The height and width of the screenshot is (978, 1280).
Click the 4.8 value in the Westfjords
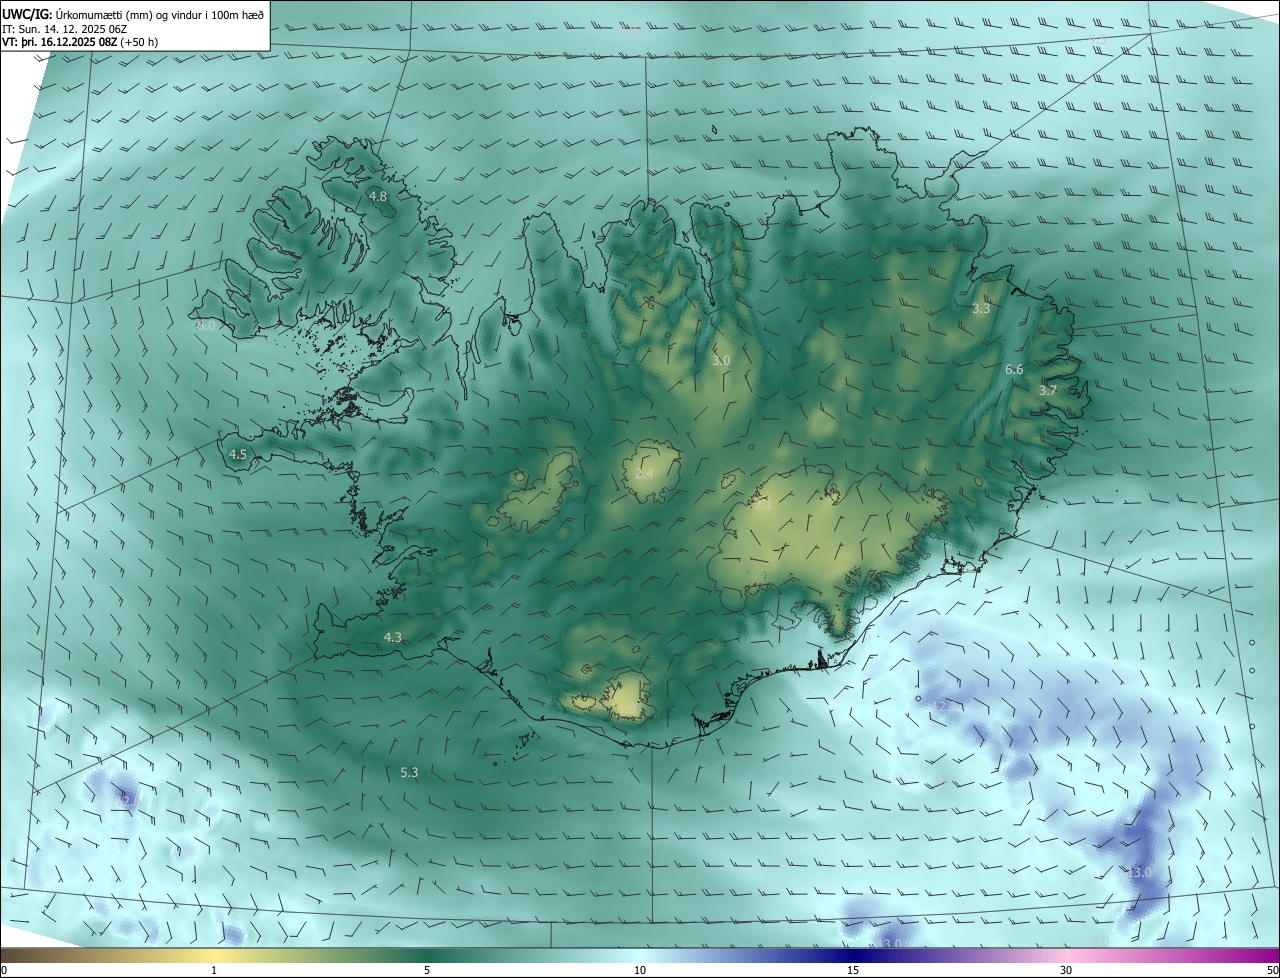tap(378, 197)
